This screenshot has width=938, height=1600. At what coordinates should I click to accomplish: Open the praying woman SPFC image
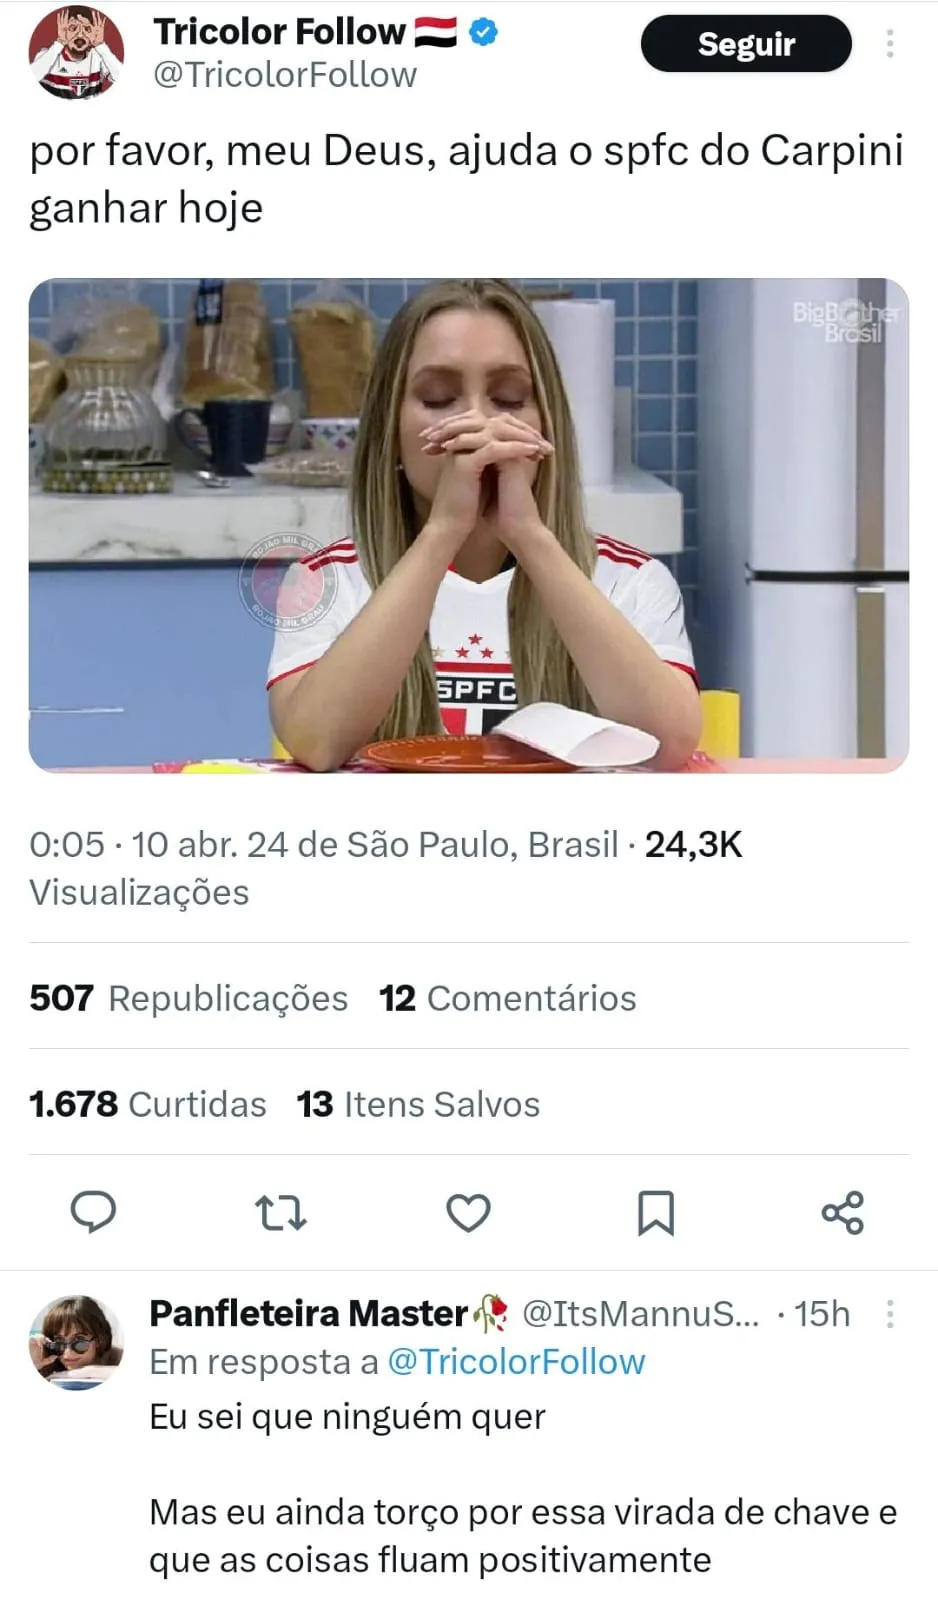(469, 525)
